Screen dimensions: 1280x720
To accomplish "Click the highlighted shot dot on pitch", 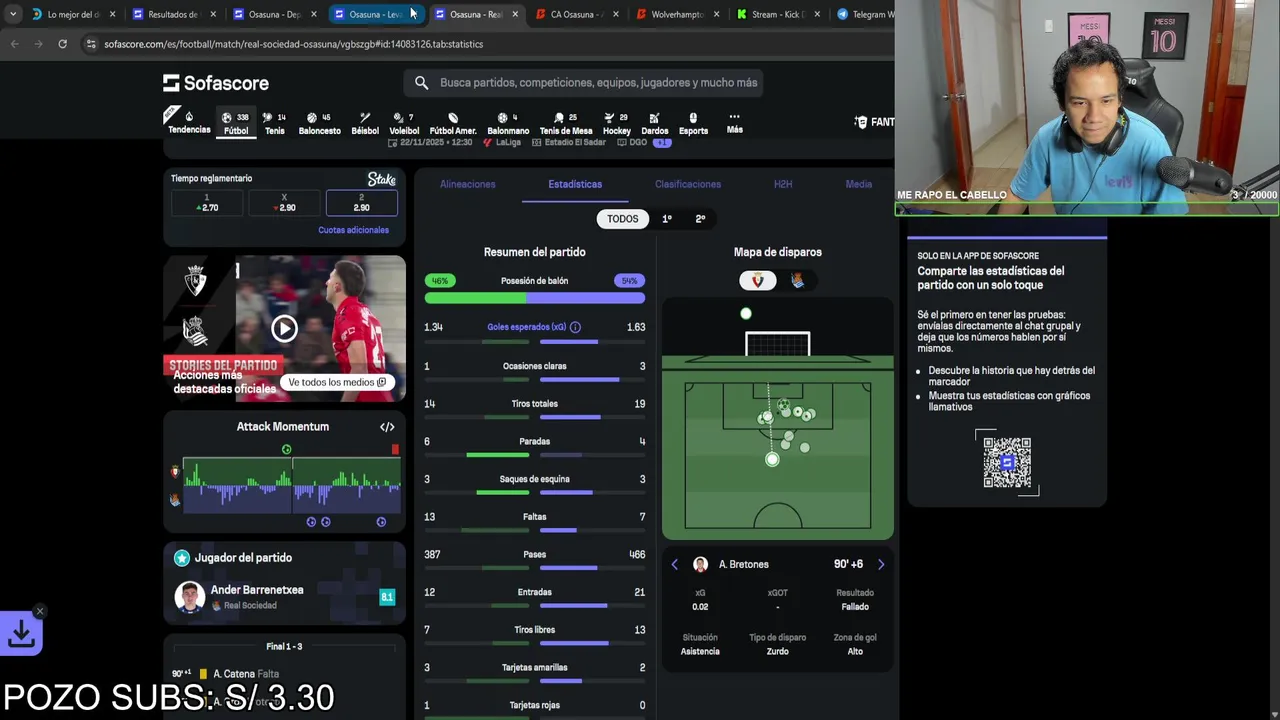I will 772,460.
